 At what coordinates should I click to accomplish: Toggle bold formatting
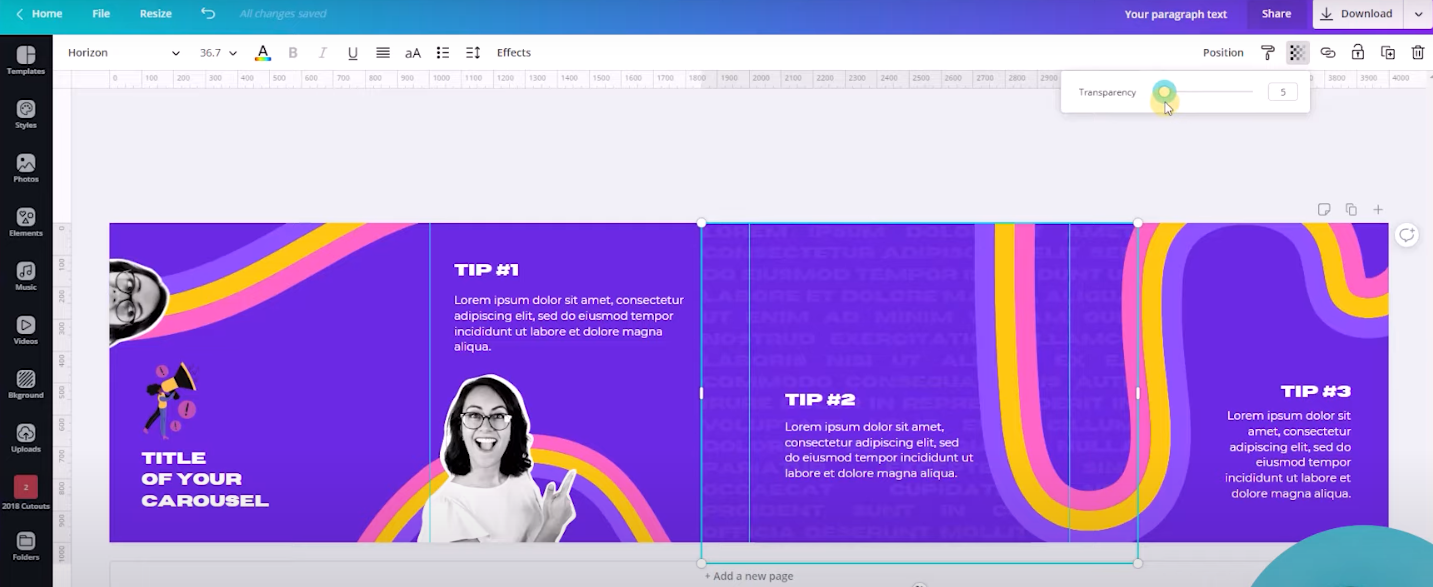point(293,53)
